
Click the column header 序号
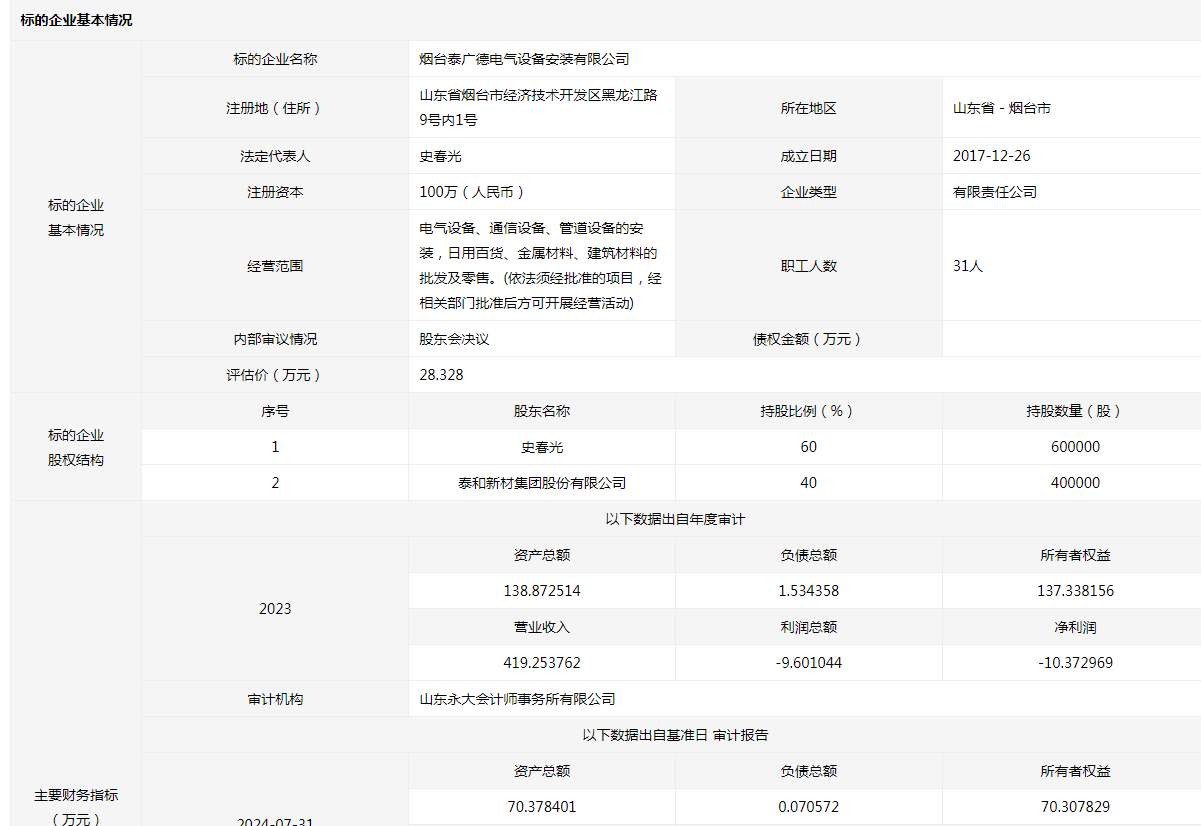coord(275,411)
